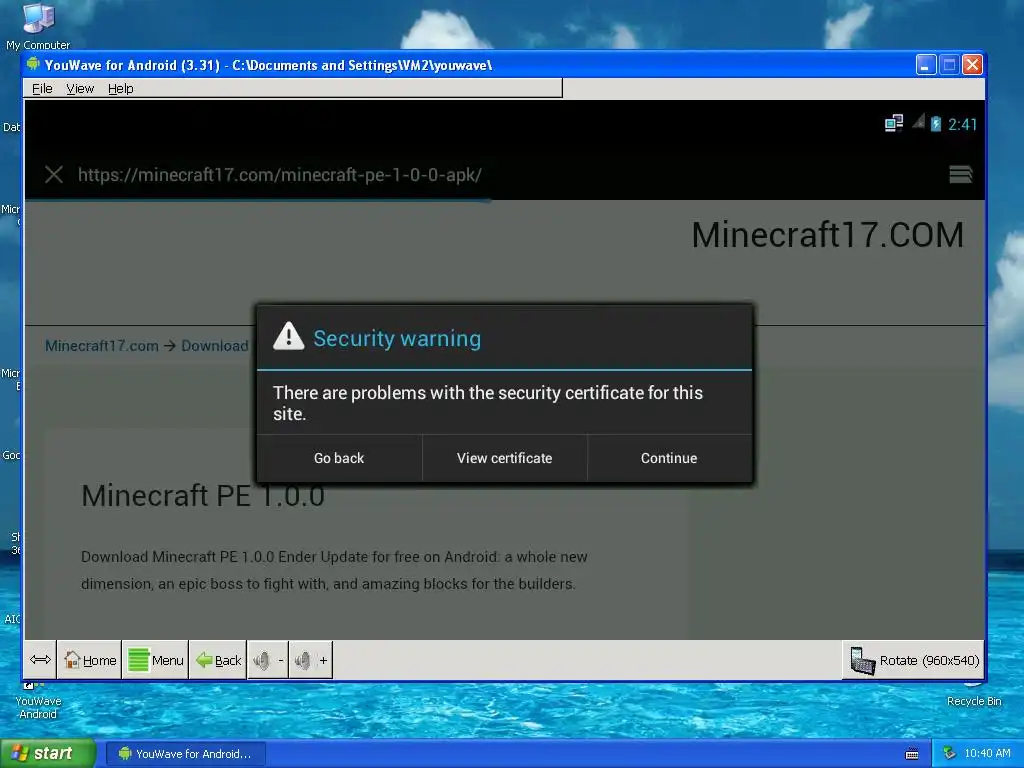Close the YouWave for Android window
Screen dimensions: 1024x768
[972, 65]
